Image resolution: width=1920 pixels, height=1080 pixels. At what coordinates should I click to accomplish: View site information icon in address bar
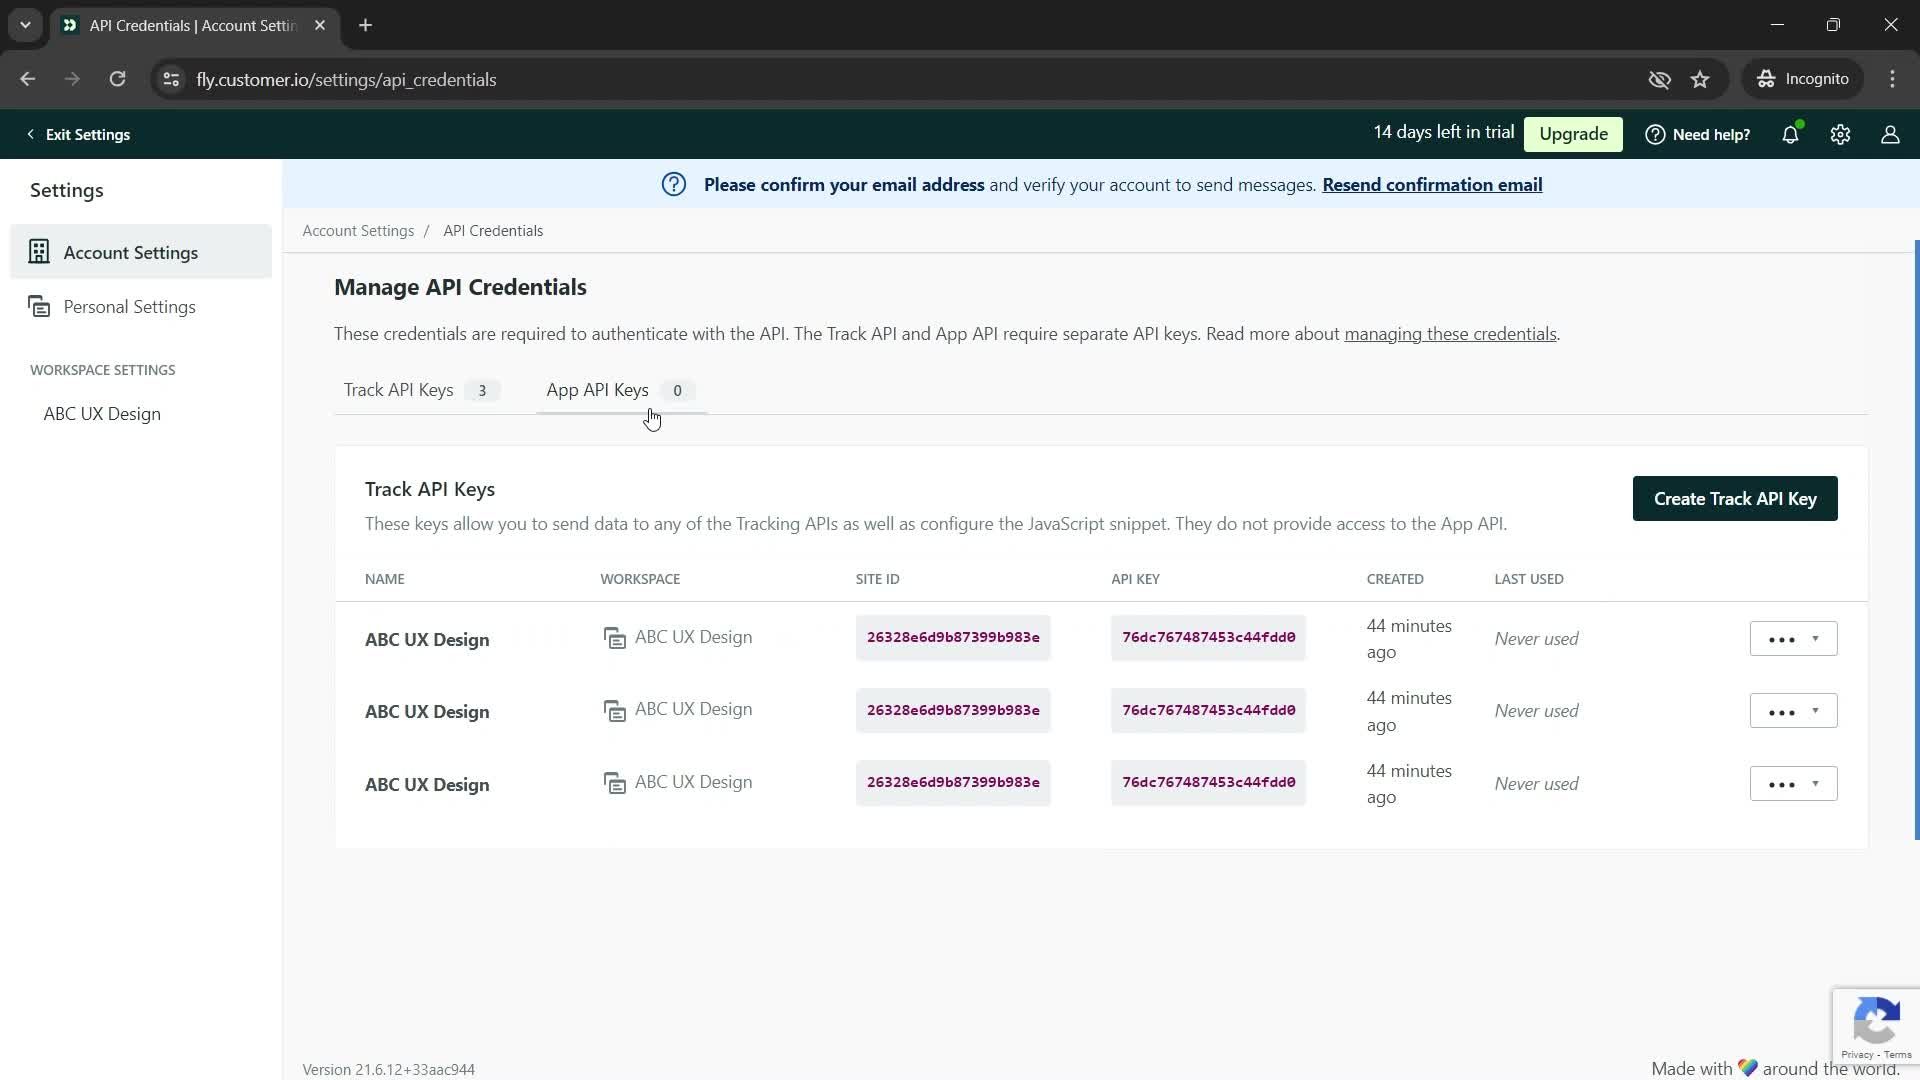tap(171, 79)
